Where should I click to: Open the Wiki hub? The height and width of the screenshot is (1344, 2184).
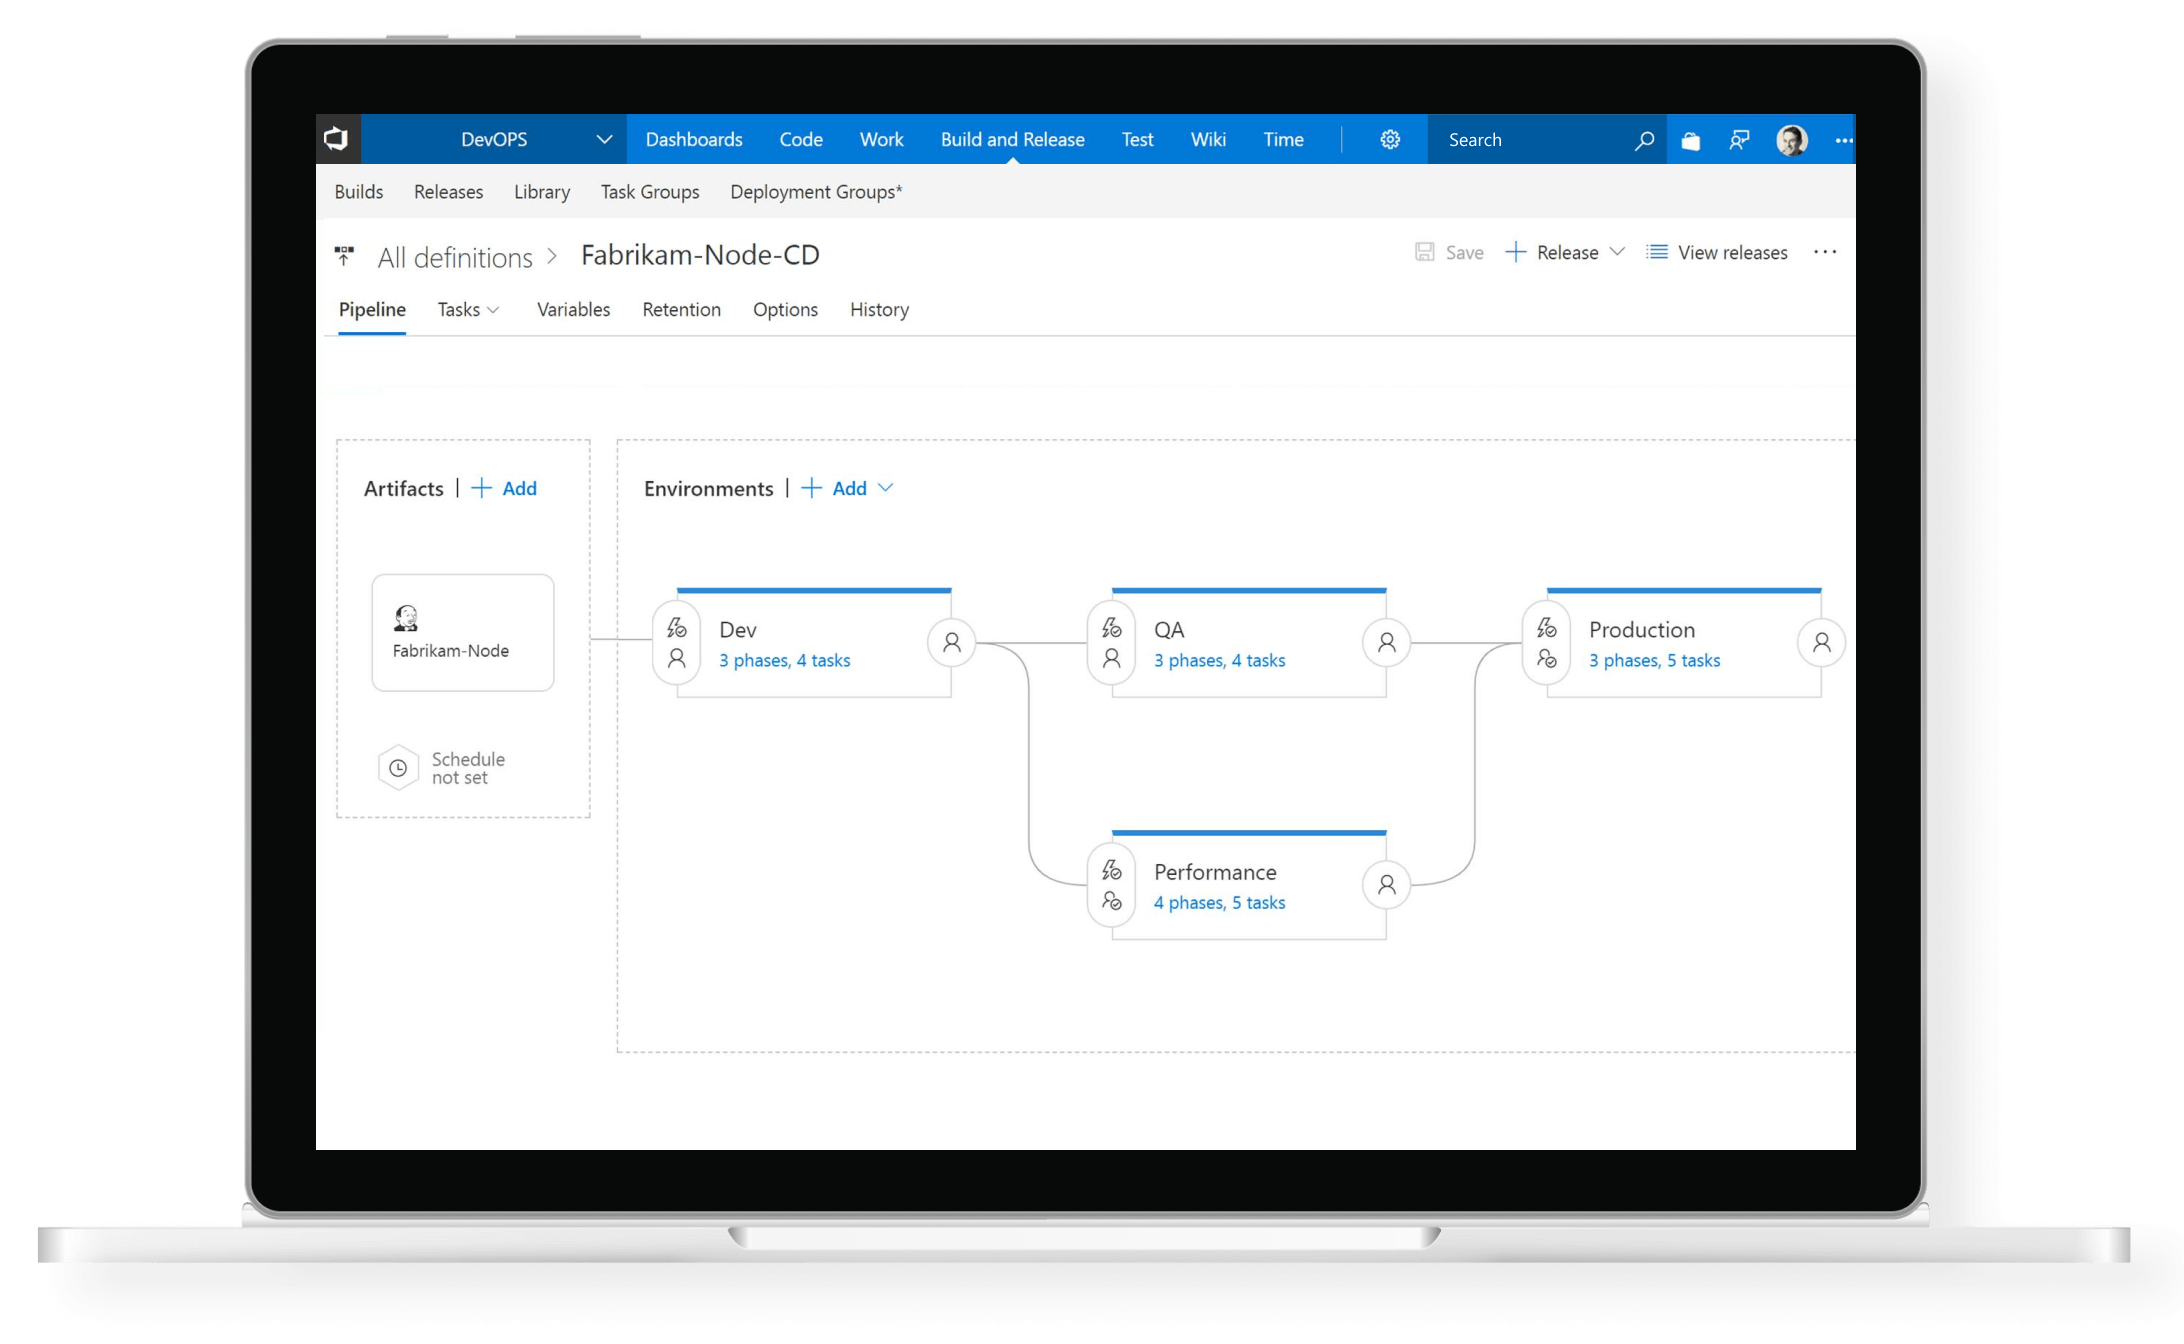[1208, 140]
